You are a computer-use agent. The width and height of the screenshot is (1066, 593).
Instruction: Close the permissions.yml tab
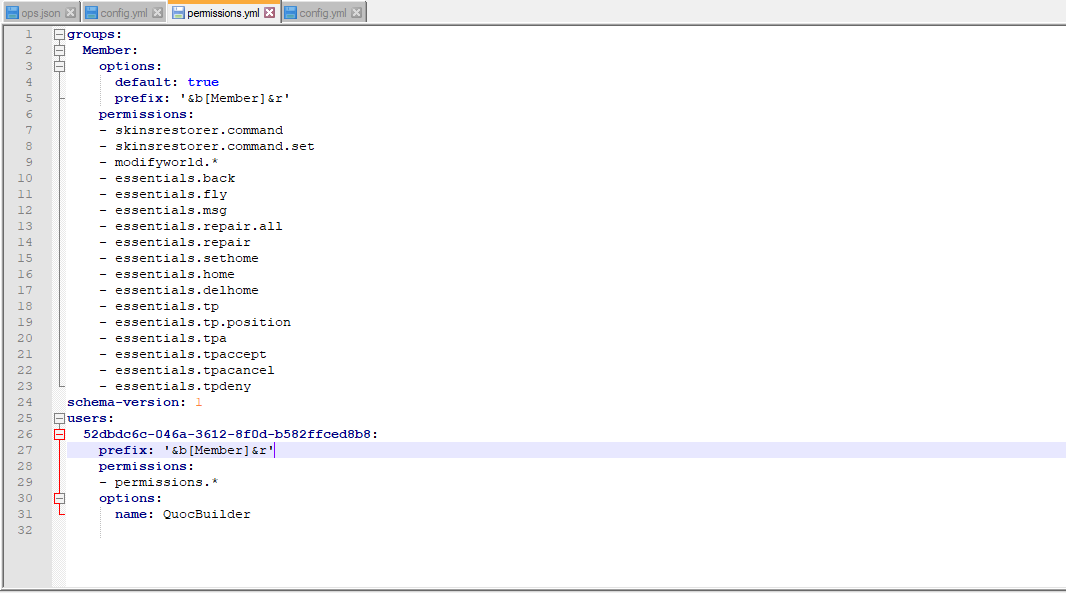[x=270, y=13]
